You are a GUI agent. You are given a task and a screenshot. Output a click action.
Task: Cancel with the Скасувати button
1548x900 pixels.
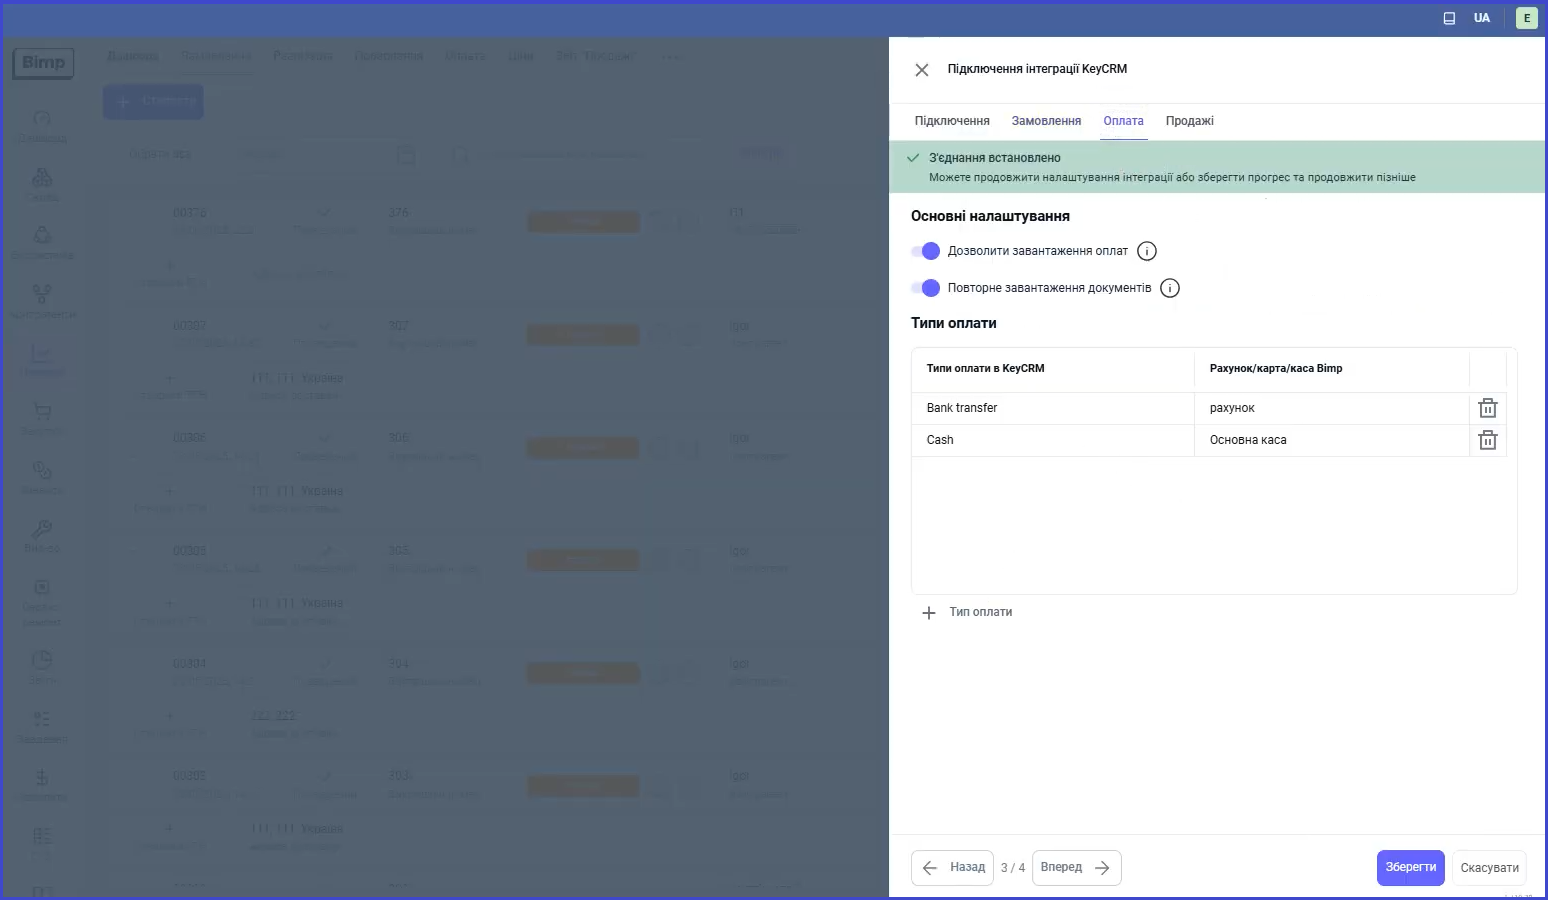click(1489, 868)
